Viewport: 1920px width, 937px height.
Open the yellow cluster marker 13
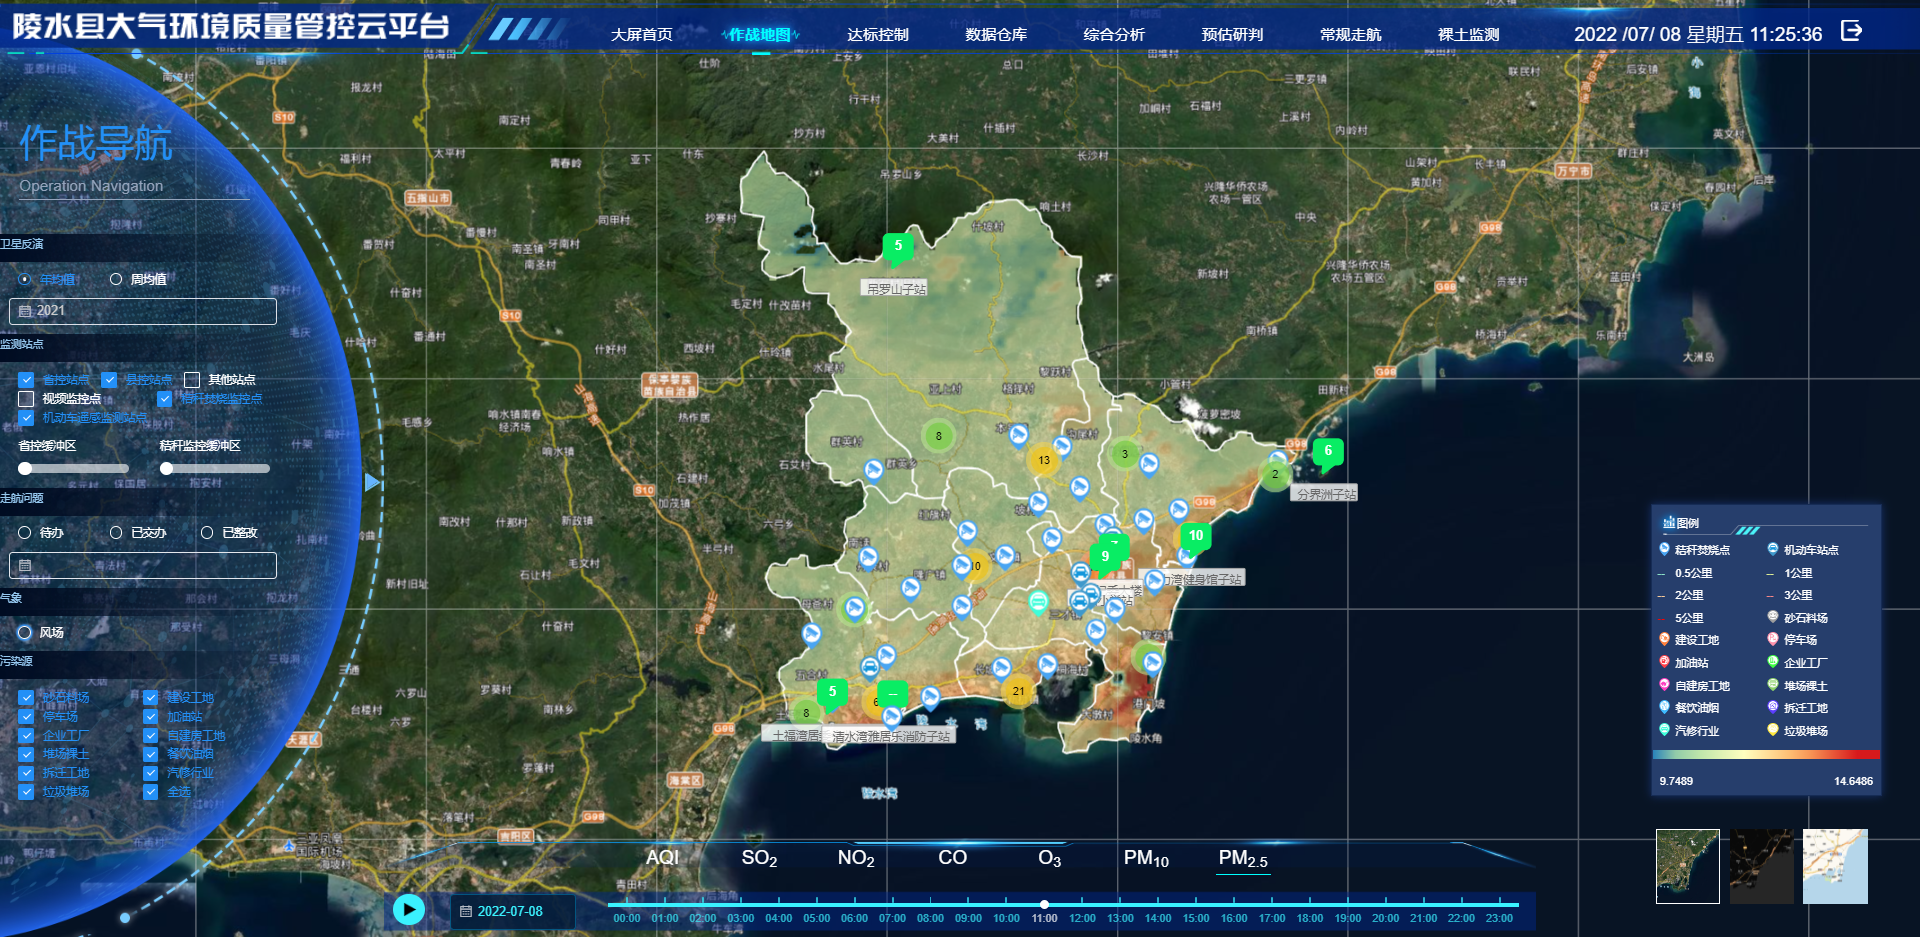1043,460
